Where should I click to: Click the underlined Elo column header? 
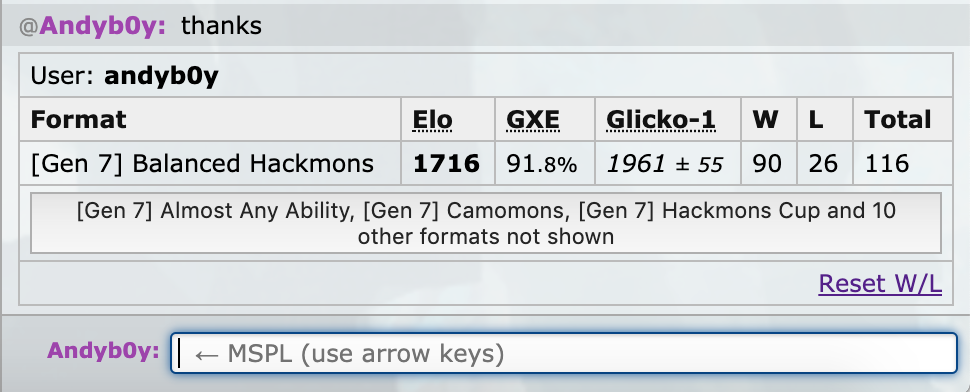(432, 119)
